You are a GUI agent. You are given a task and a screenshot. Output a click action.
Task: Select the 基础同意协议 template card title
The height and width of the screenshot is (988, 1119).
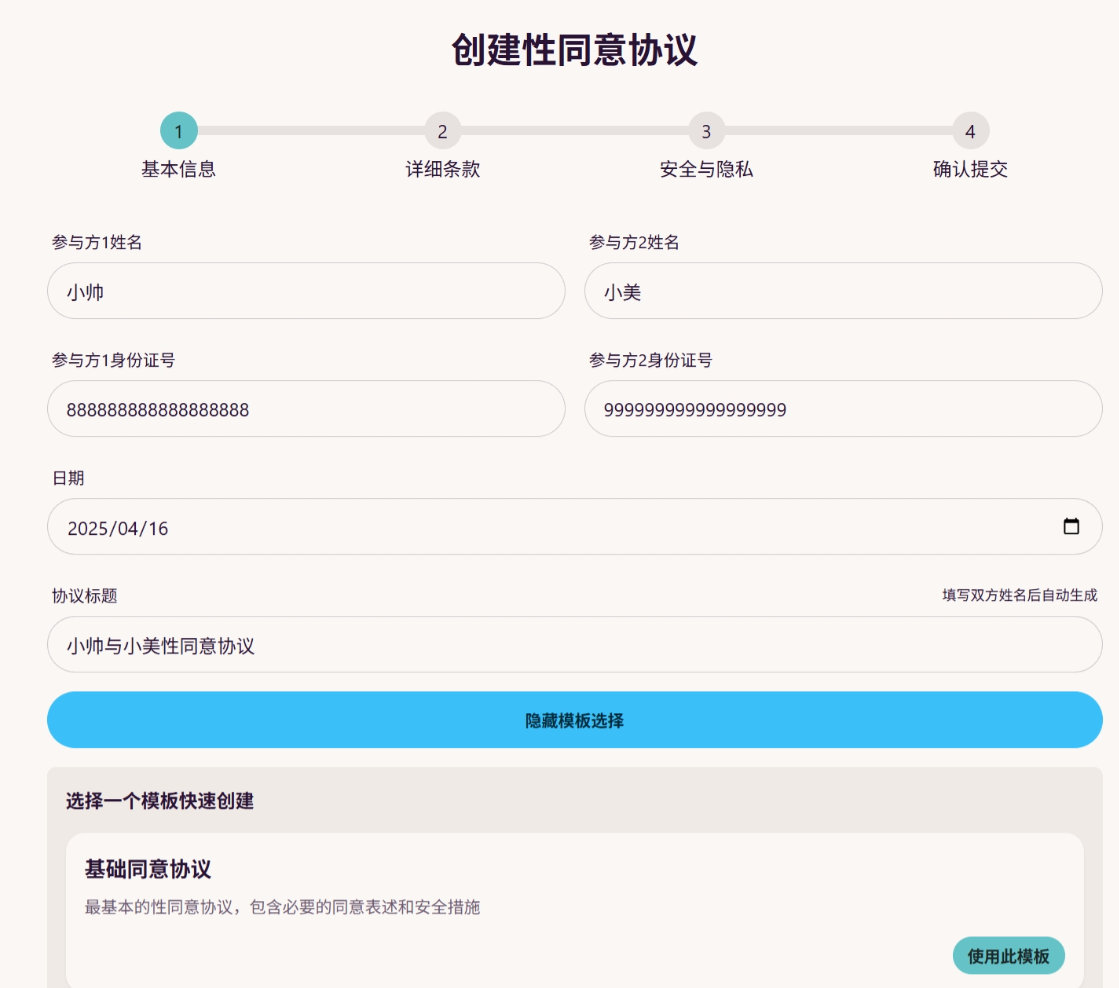148,869
